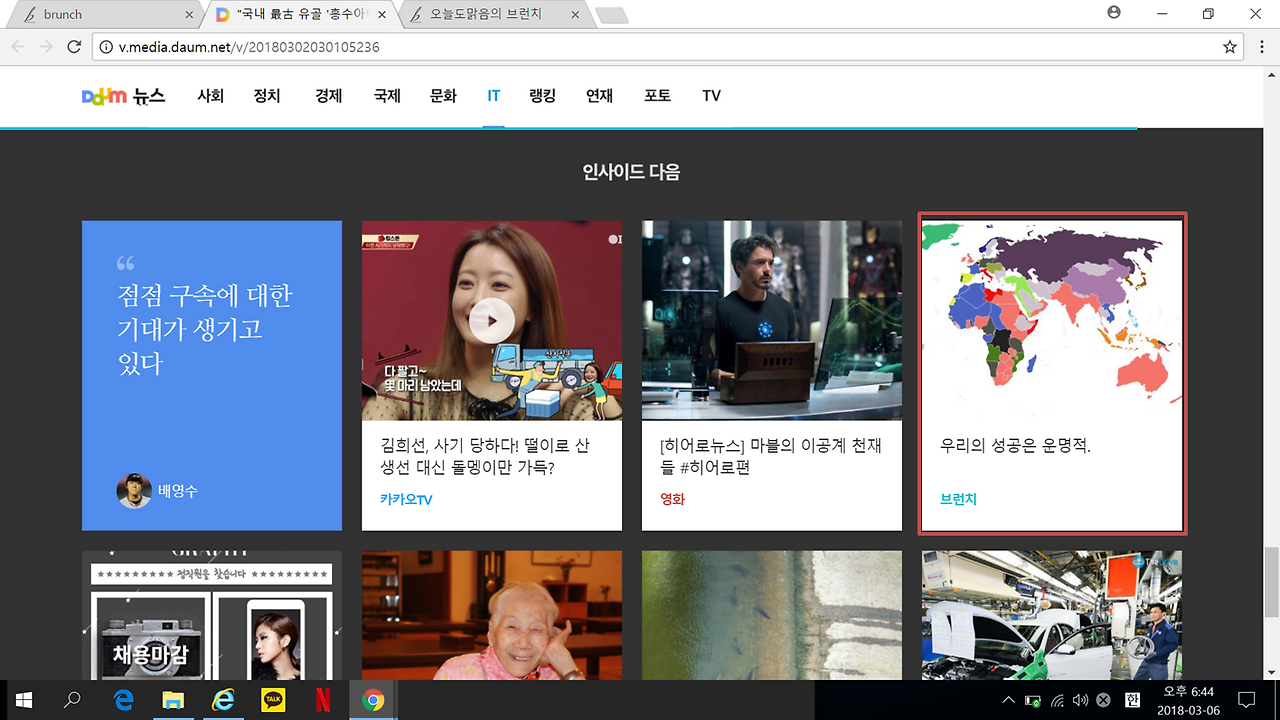The image size is (1280, 720).
Task: Open the 우리의 성공은 운명적 article
Action: click(x=1015, y=445)
